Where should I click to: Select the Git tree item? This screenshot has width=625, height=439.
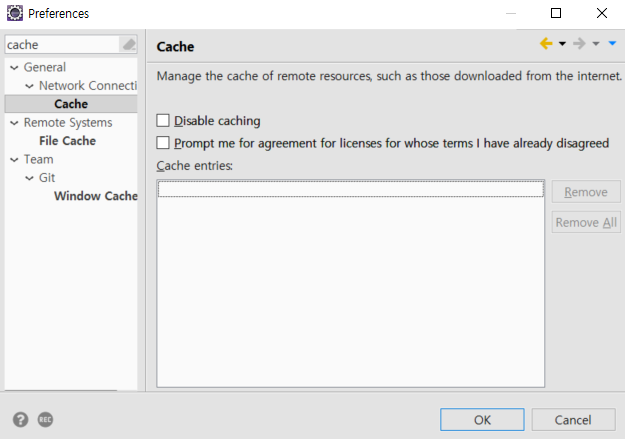tap(47, 177)
